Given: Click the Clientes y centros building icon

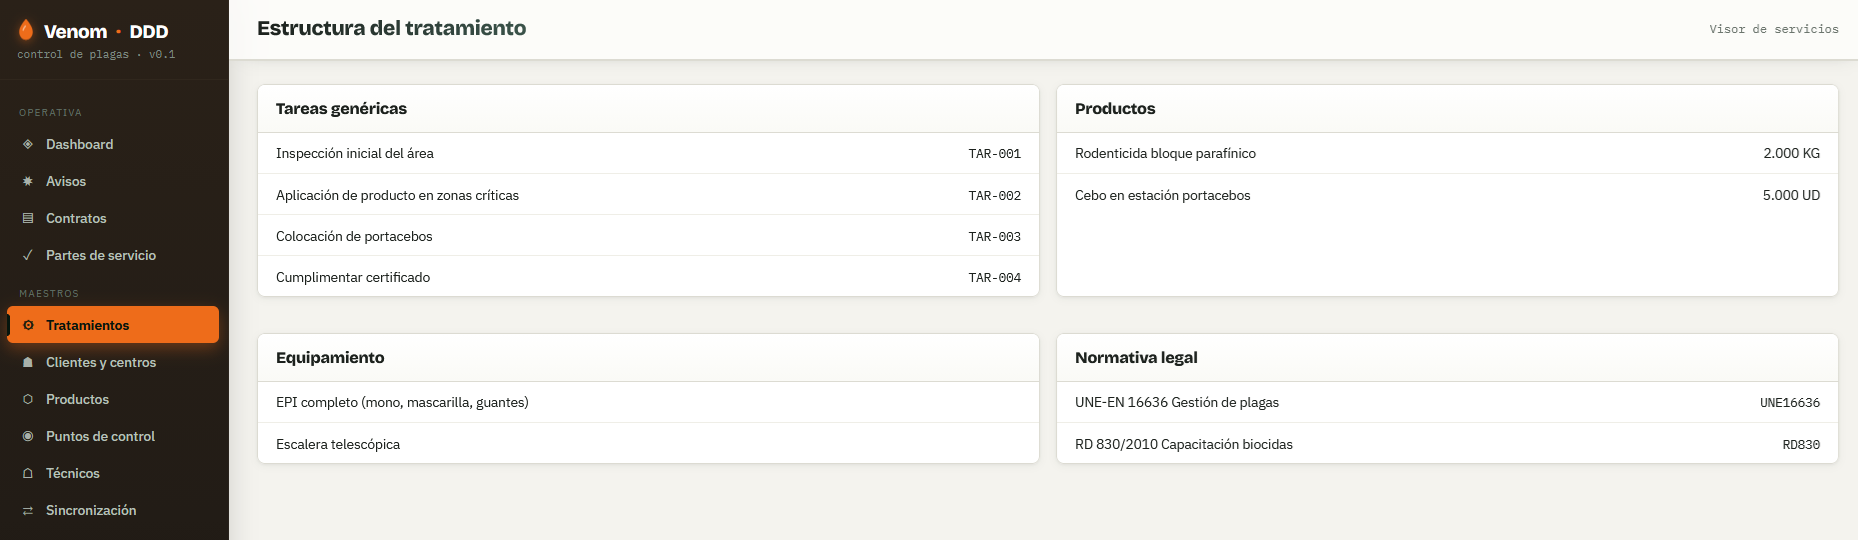Looking at the screenshot, I should (28, 362).
